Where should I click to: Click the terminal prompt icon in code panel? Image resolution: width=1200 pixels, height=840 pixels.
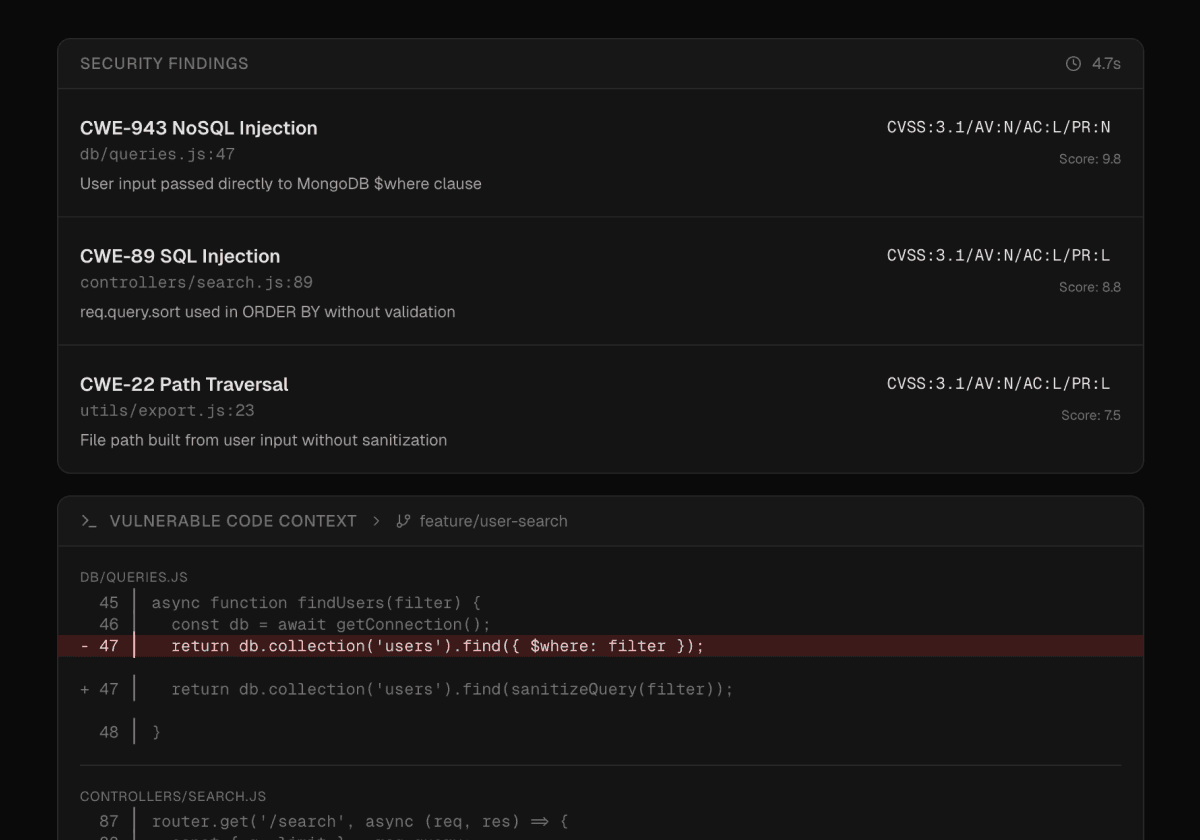click(89, 521)
